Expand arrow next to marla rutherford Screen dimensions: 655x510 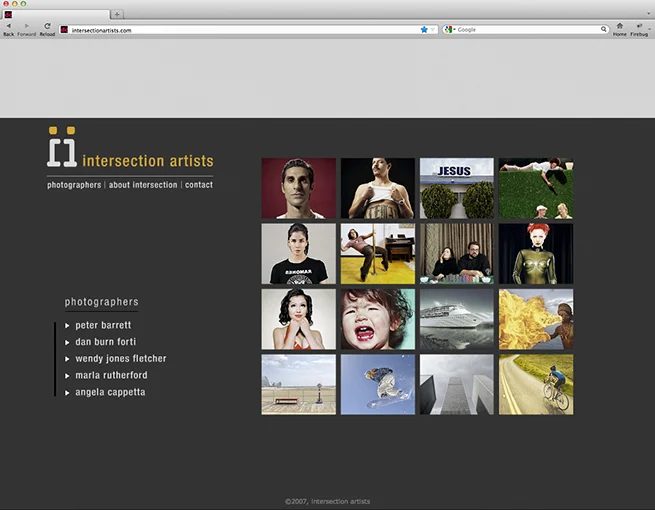(x=67, y=376)
